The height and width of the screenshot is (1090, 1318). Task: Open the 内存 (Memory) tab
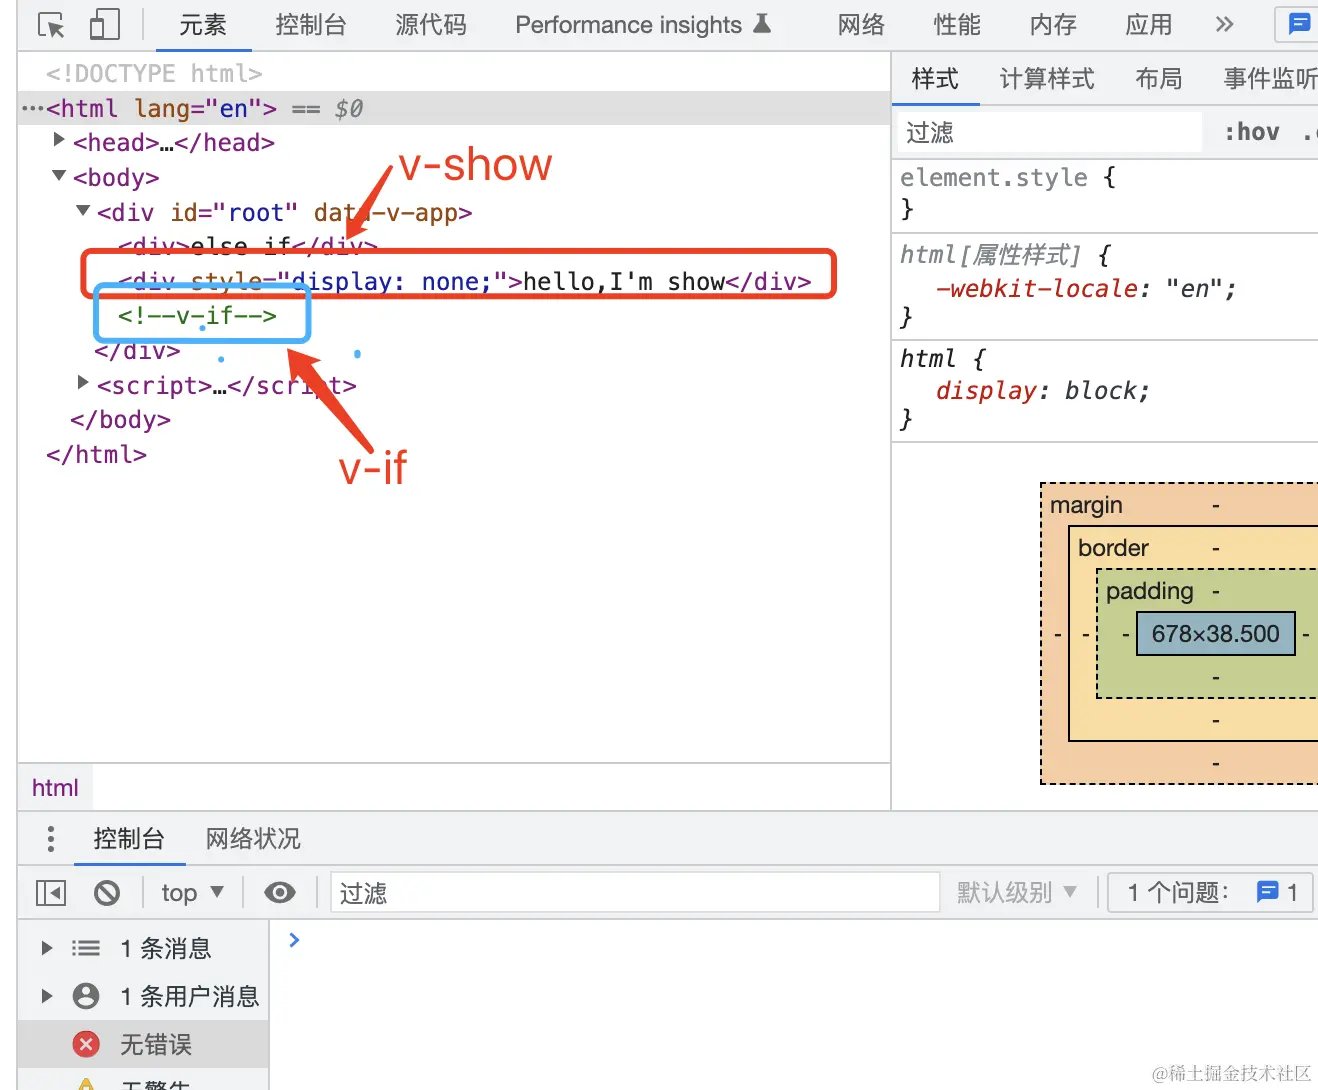pyautogui.click(x=1053, y=25)
